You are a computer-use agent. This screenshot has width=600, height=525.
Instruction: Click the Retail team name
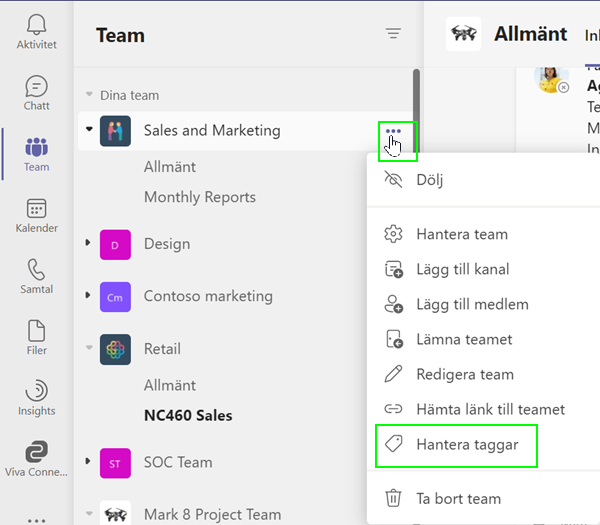(x=162, y=349)
